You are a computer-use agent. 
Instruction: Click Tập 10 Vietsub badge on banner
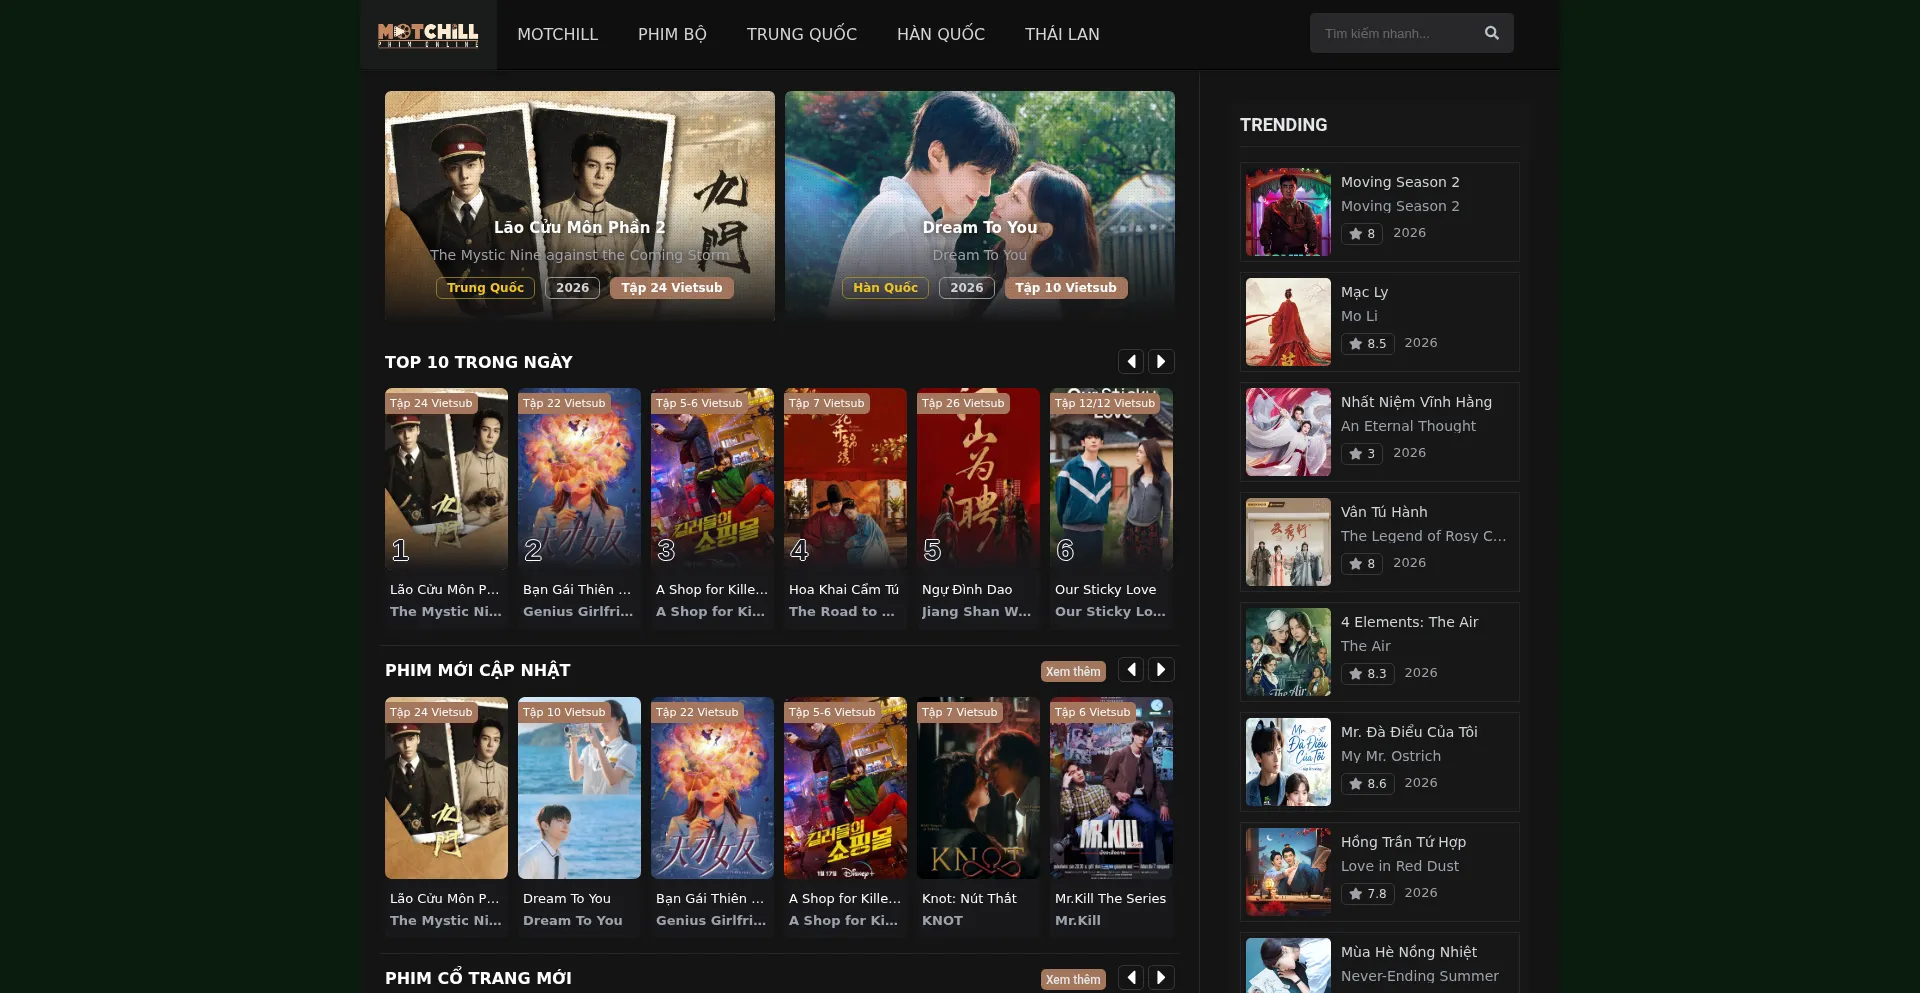click(1066, 288)
